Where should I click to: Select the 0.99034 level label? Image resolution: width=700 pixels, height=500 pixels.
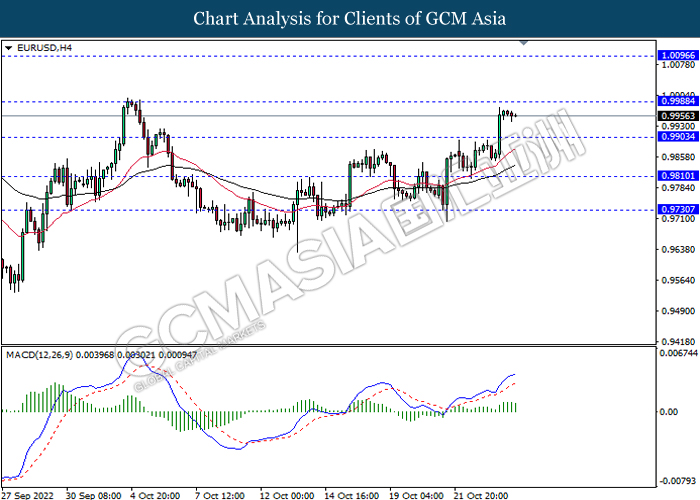click(x=678, y=137)
